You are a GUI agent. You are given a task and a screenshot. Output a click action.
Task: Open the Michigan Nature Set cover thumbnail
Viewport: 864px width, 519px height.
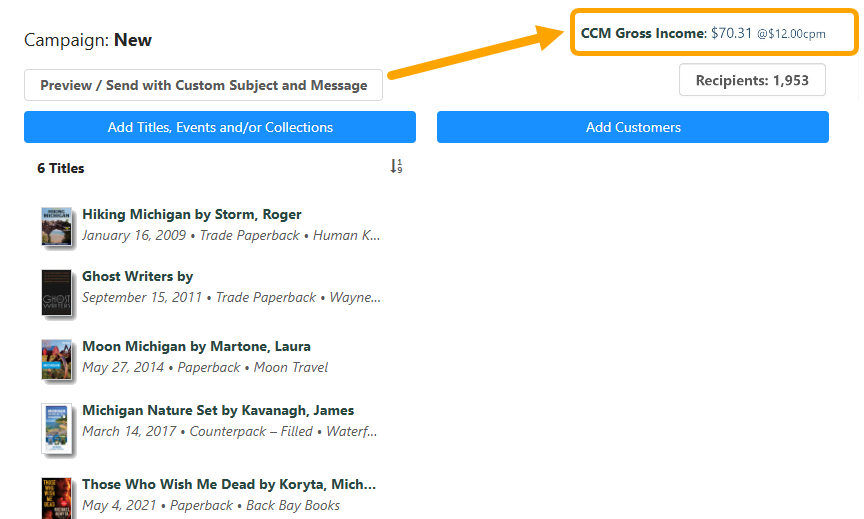(x=57, y=428)
